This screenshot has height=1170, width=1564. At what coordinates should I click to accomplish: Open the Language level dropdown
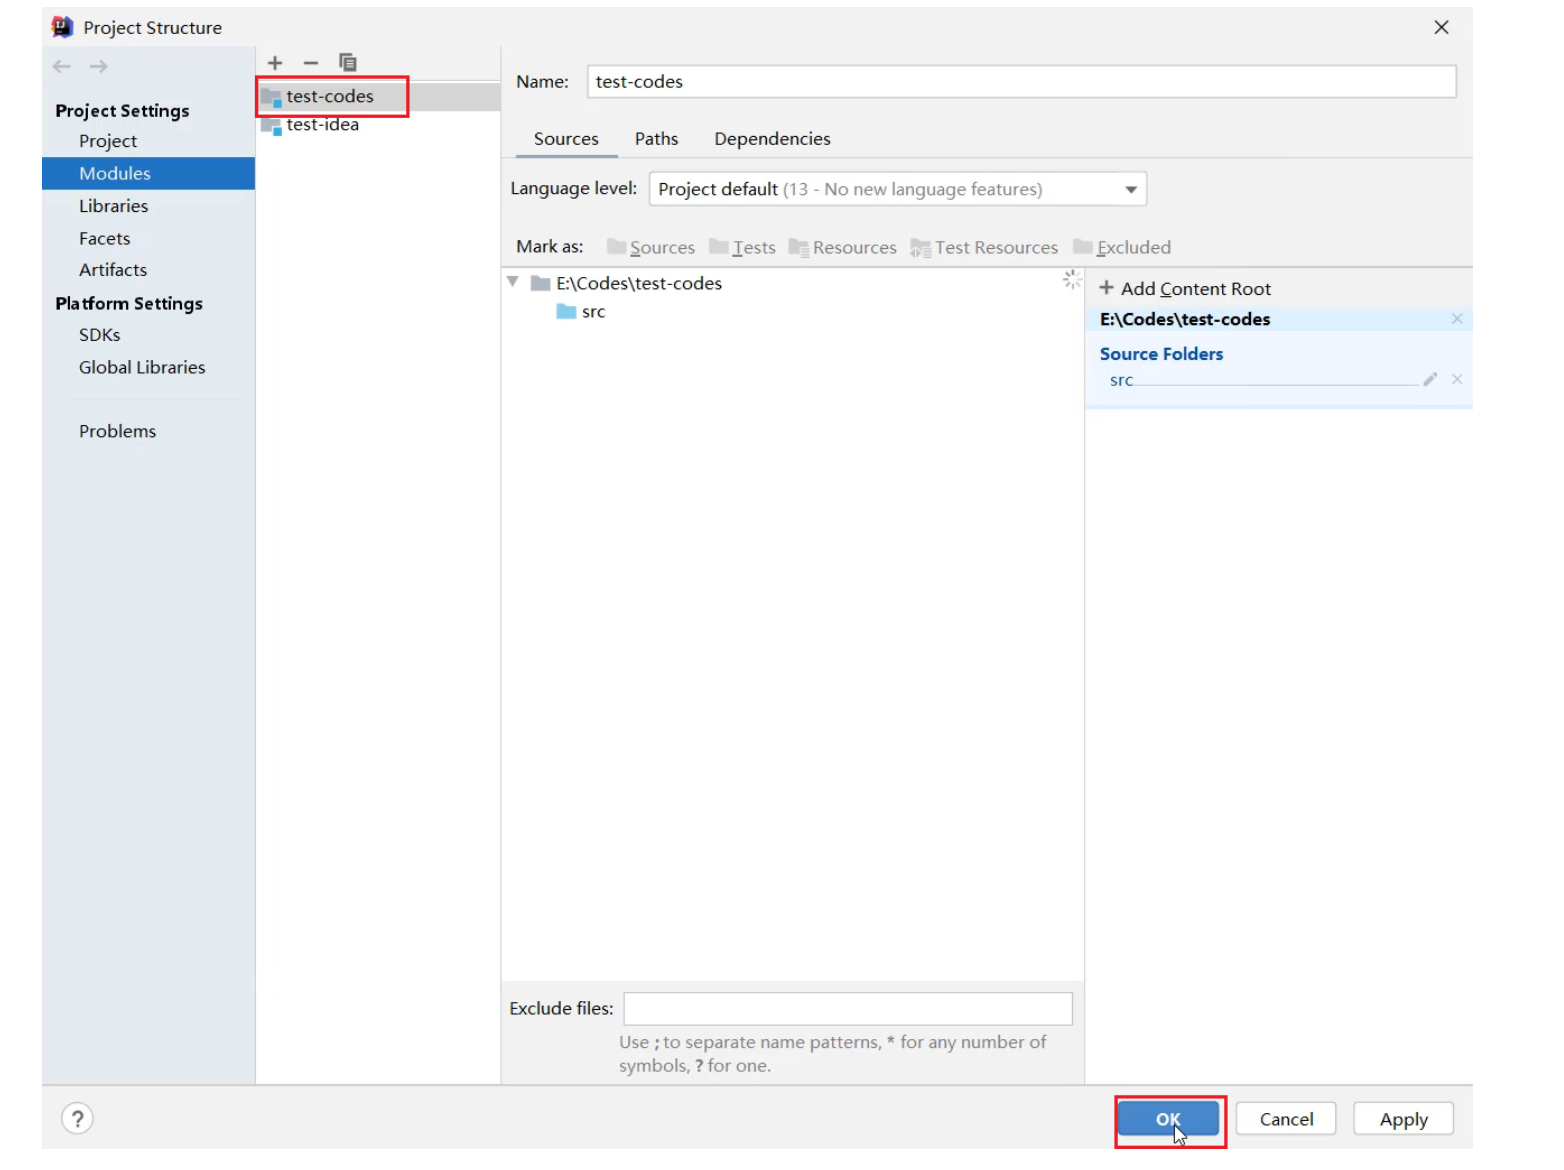pos(897,189)
